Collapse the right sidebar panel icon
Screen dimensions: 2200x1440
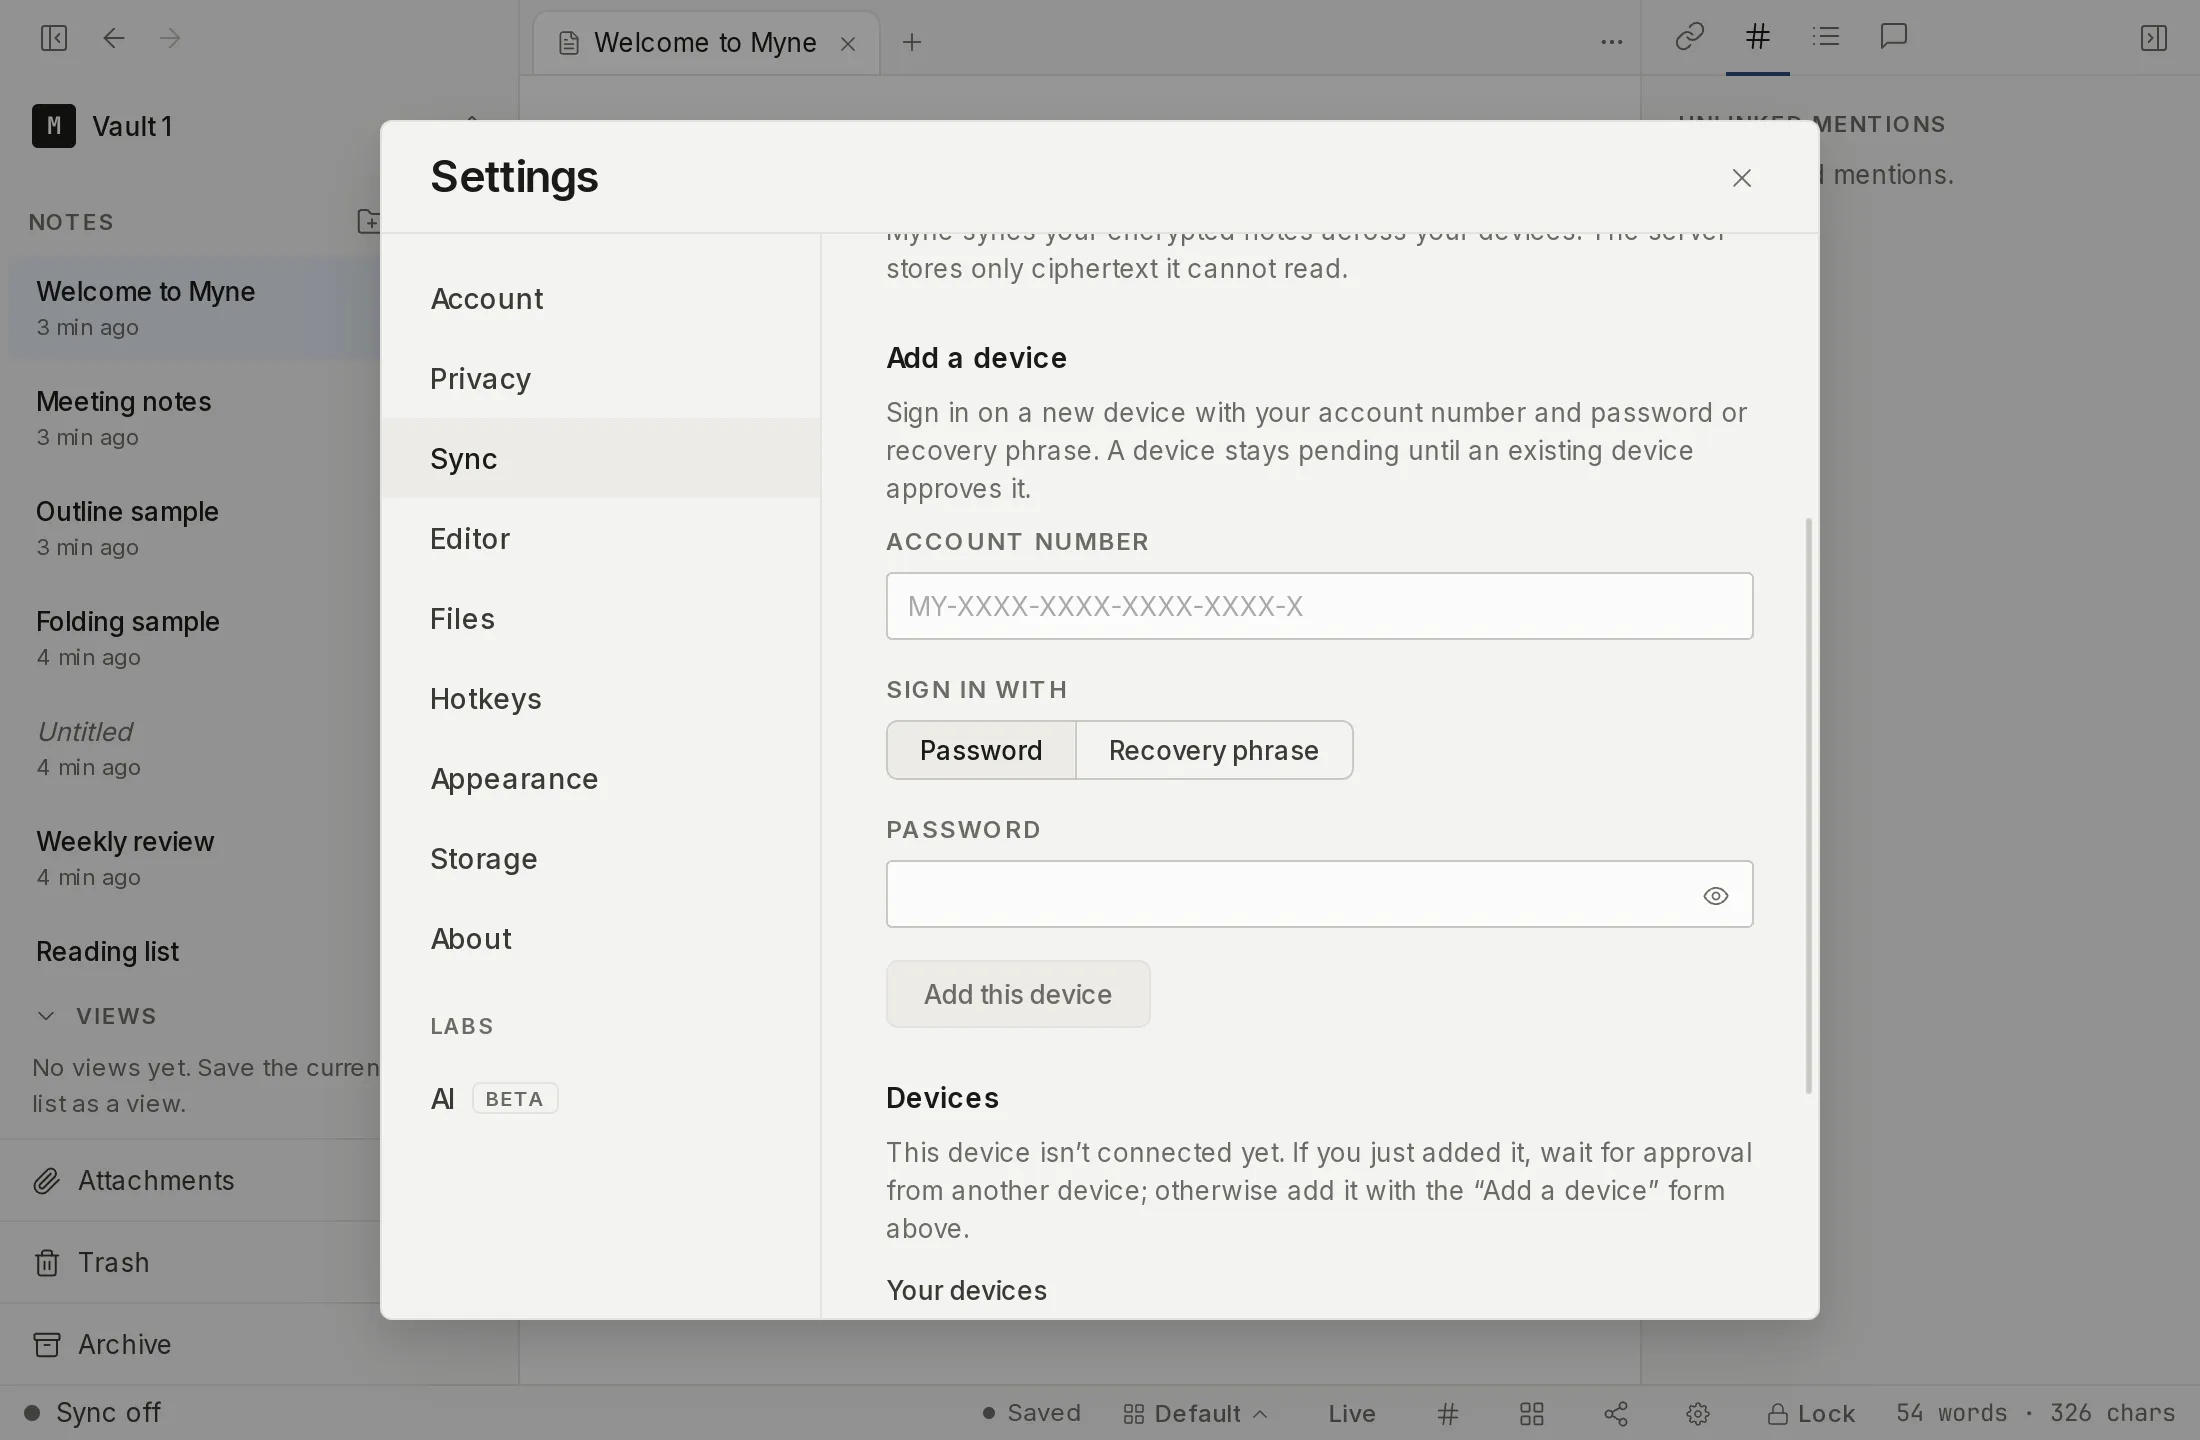2153,38
